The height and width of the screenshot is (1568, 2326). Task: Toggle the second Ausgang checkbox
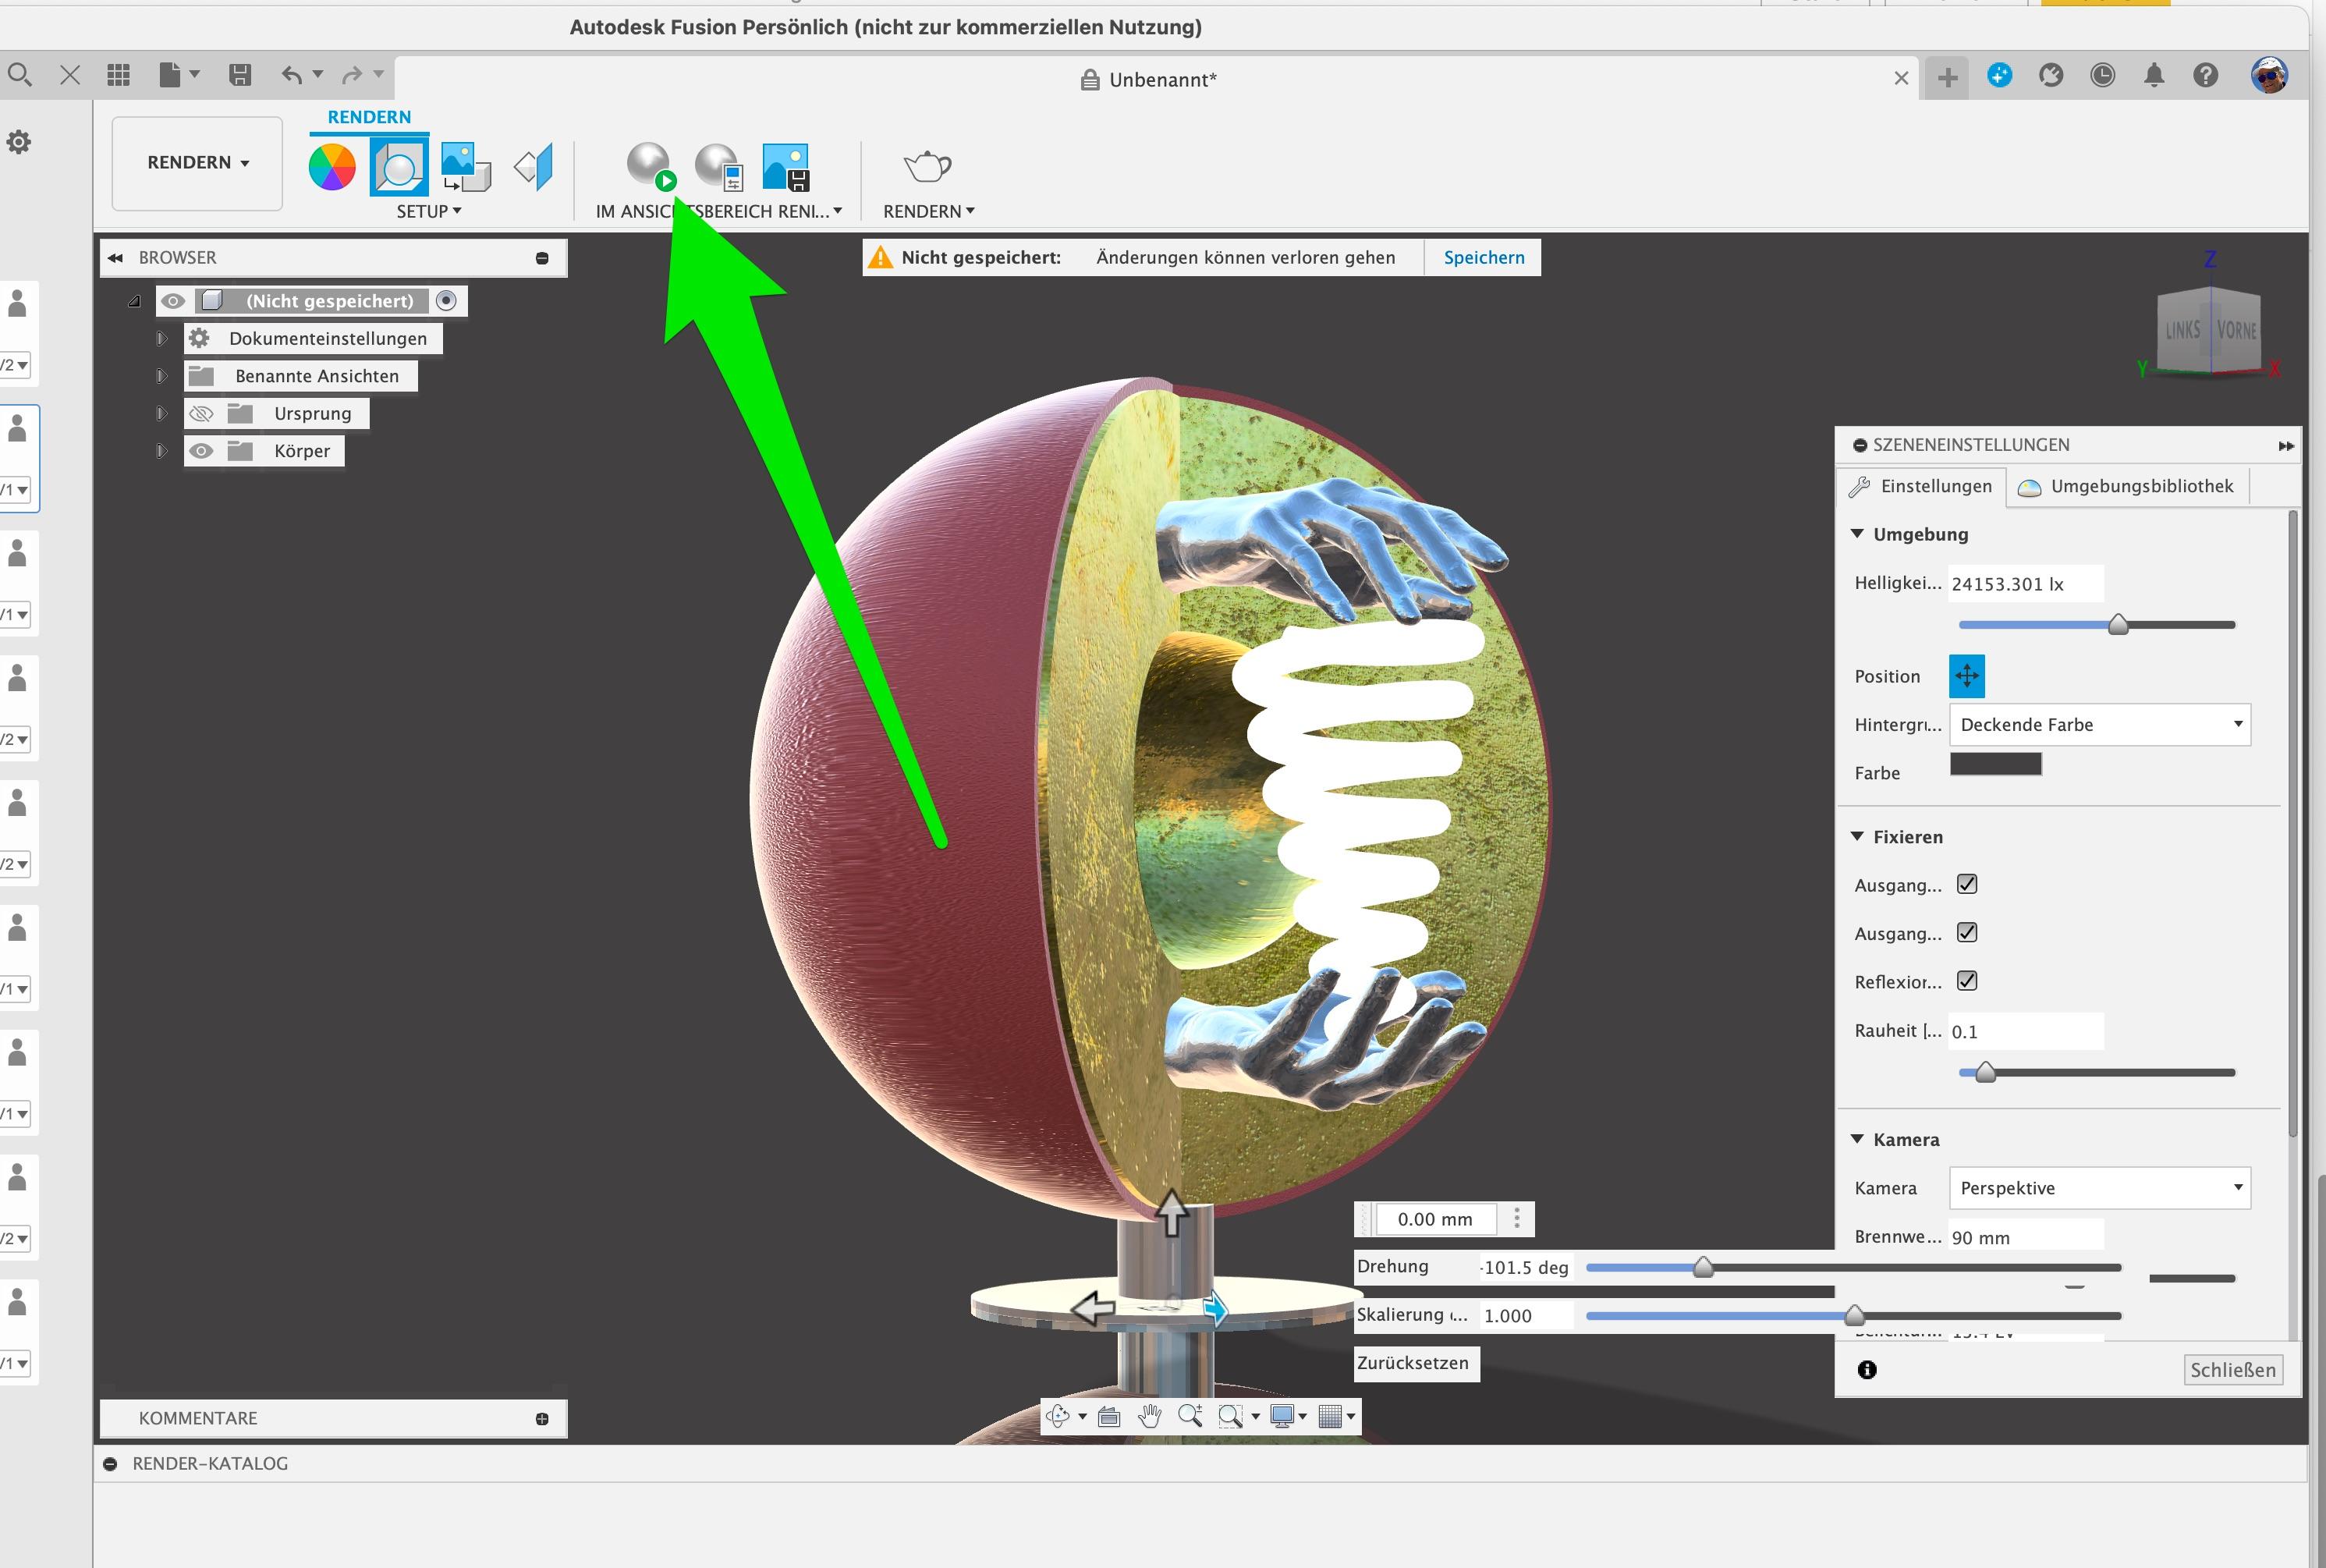1966,932
